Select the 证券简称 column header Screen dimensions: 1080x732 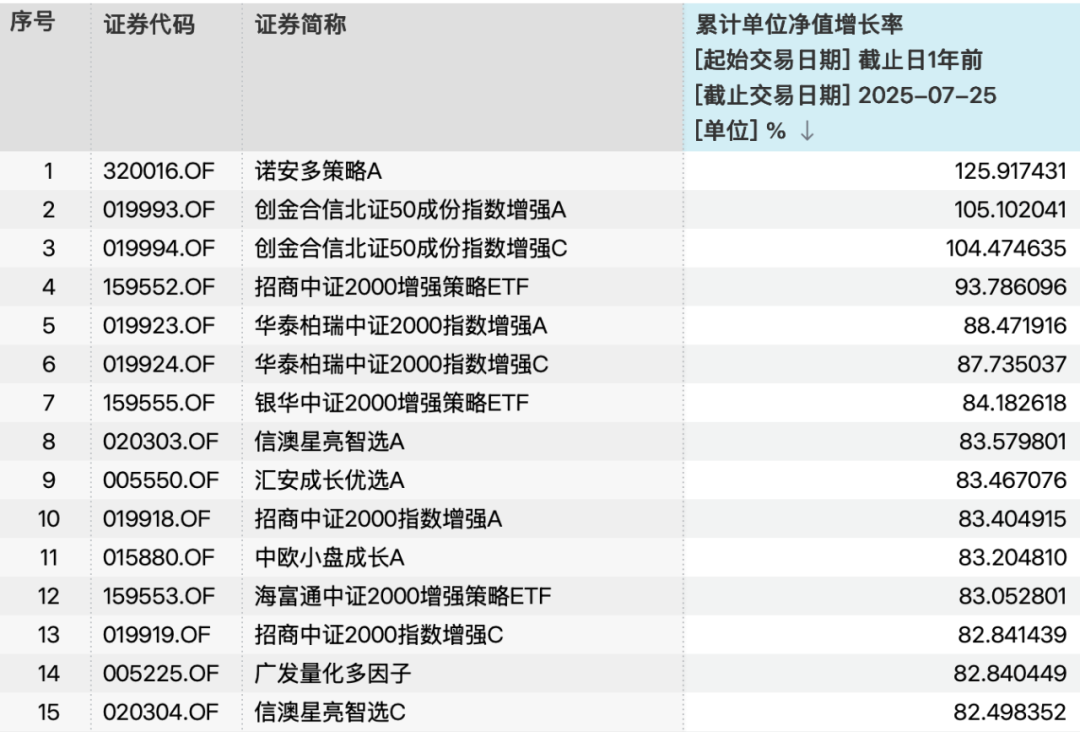point(301,25)
